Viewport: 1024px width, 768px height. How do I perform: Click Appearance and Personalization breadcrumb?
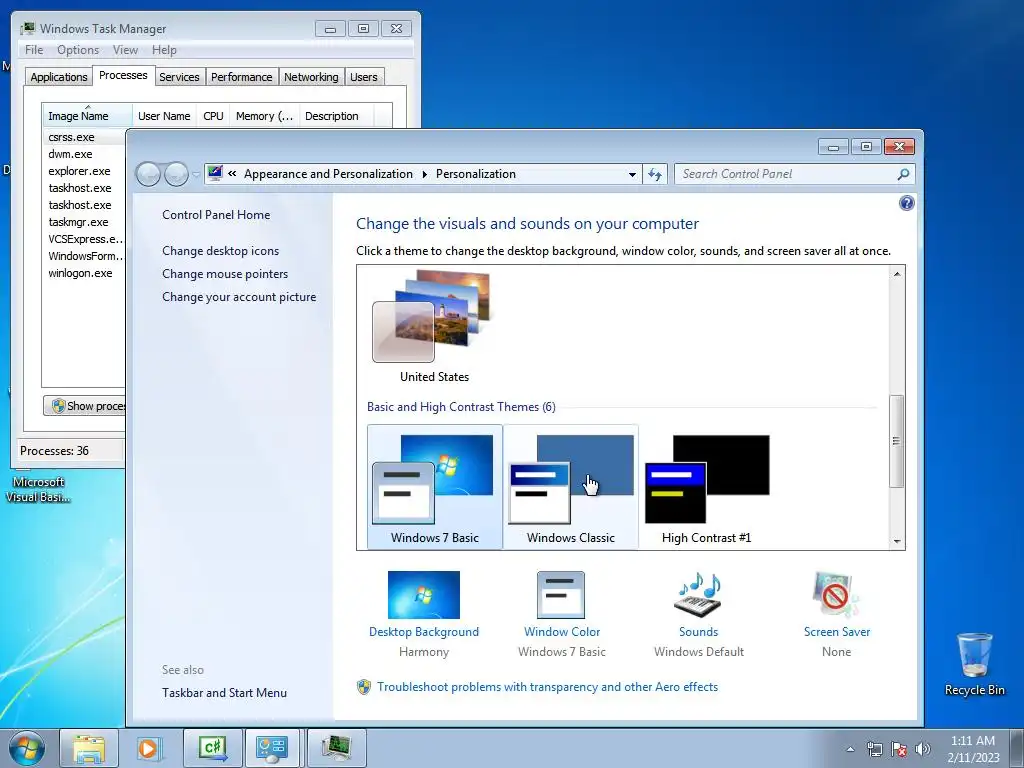pyautogui.click(x=328, y=174)
